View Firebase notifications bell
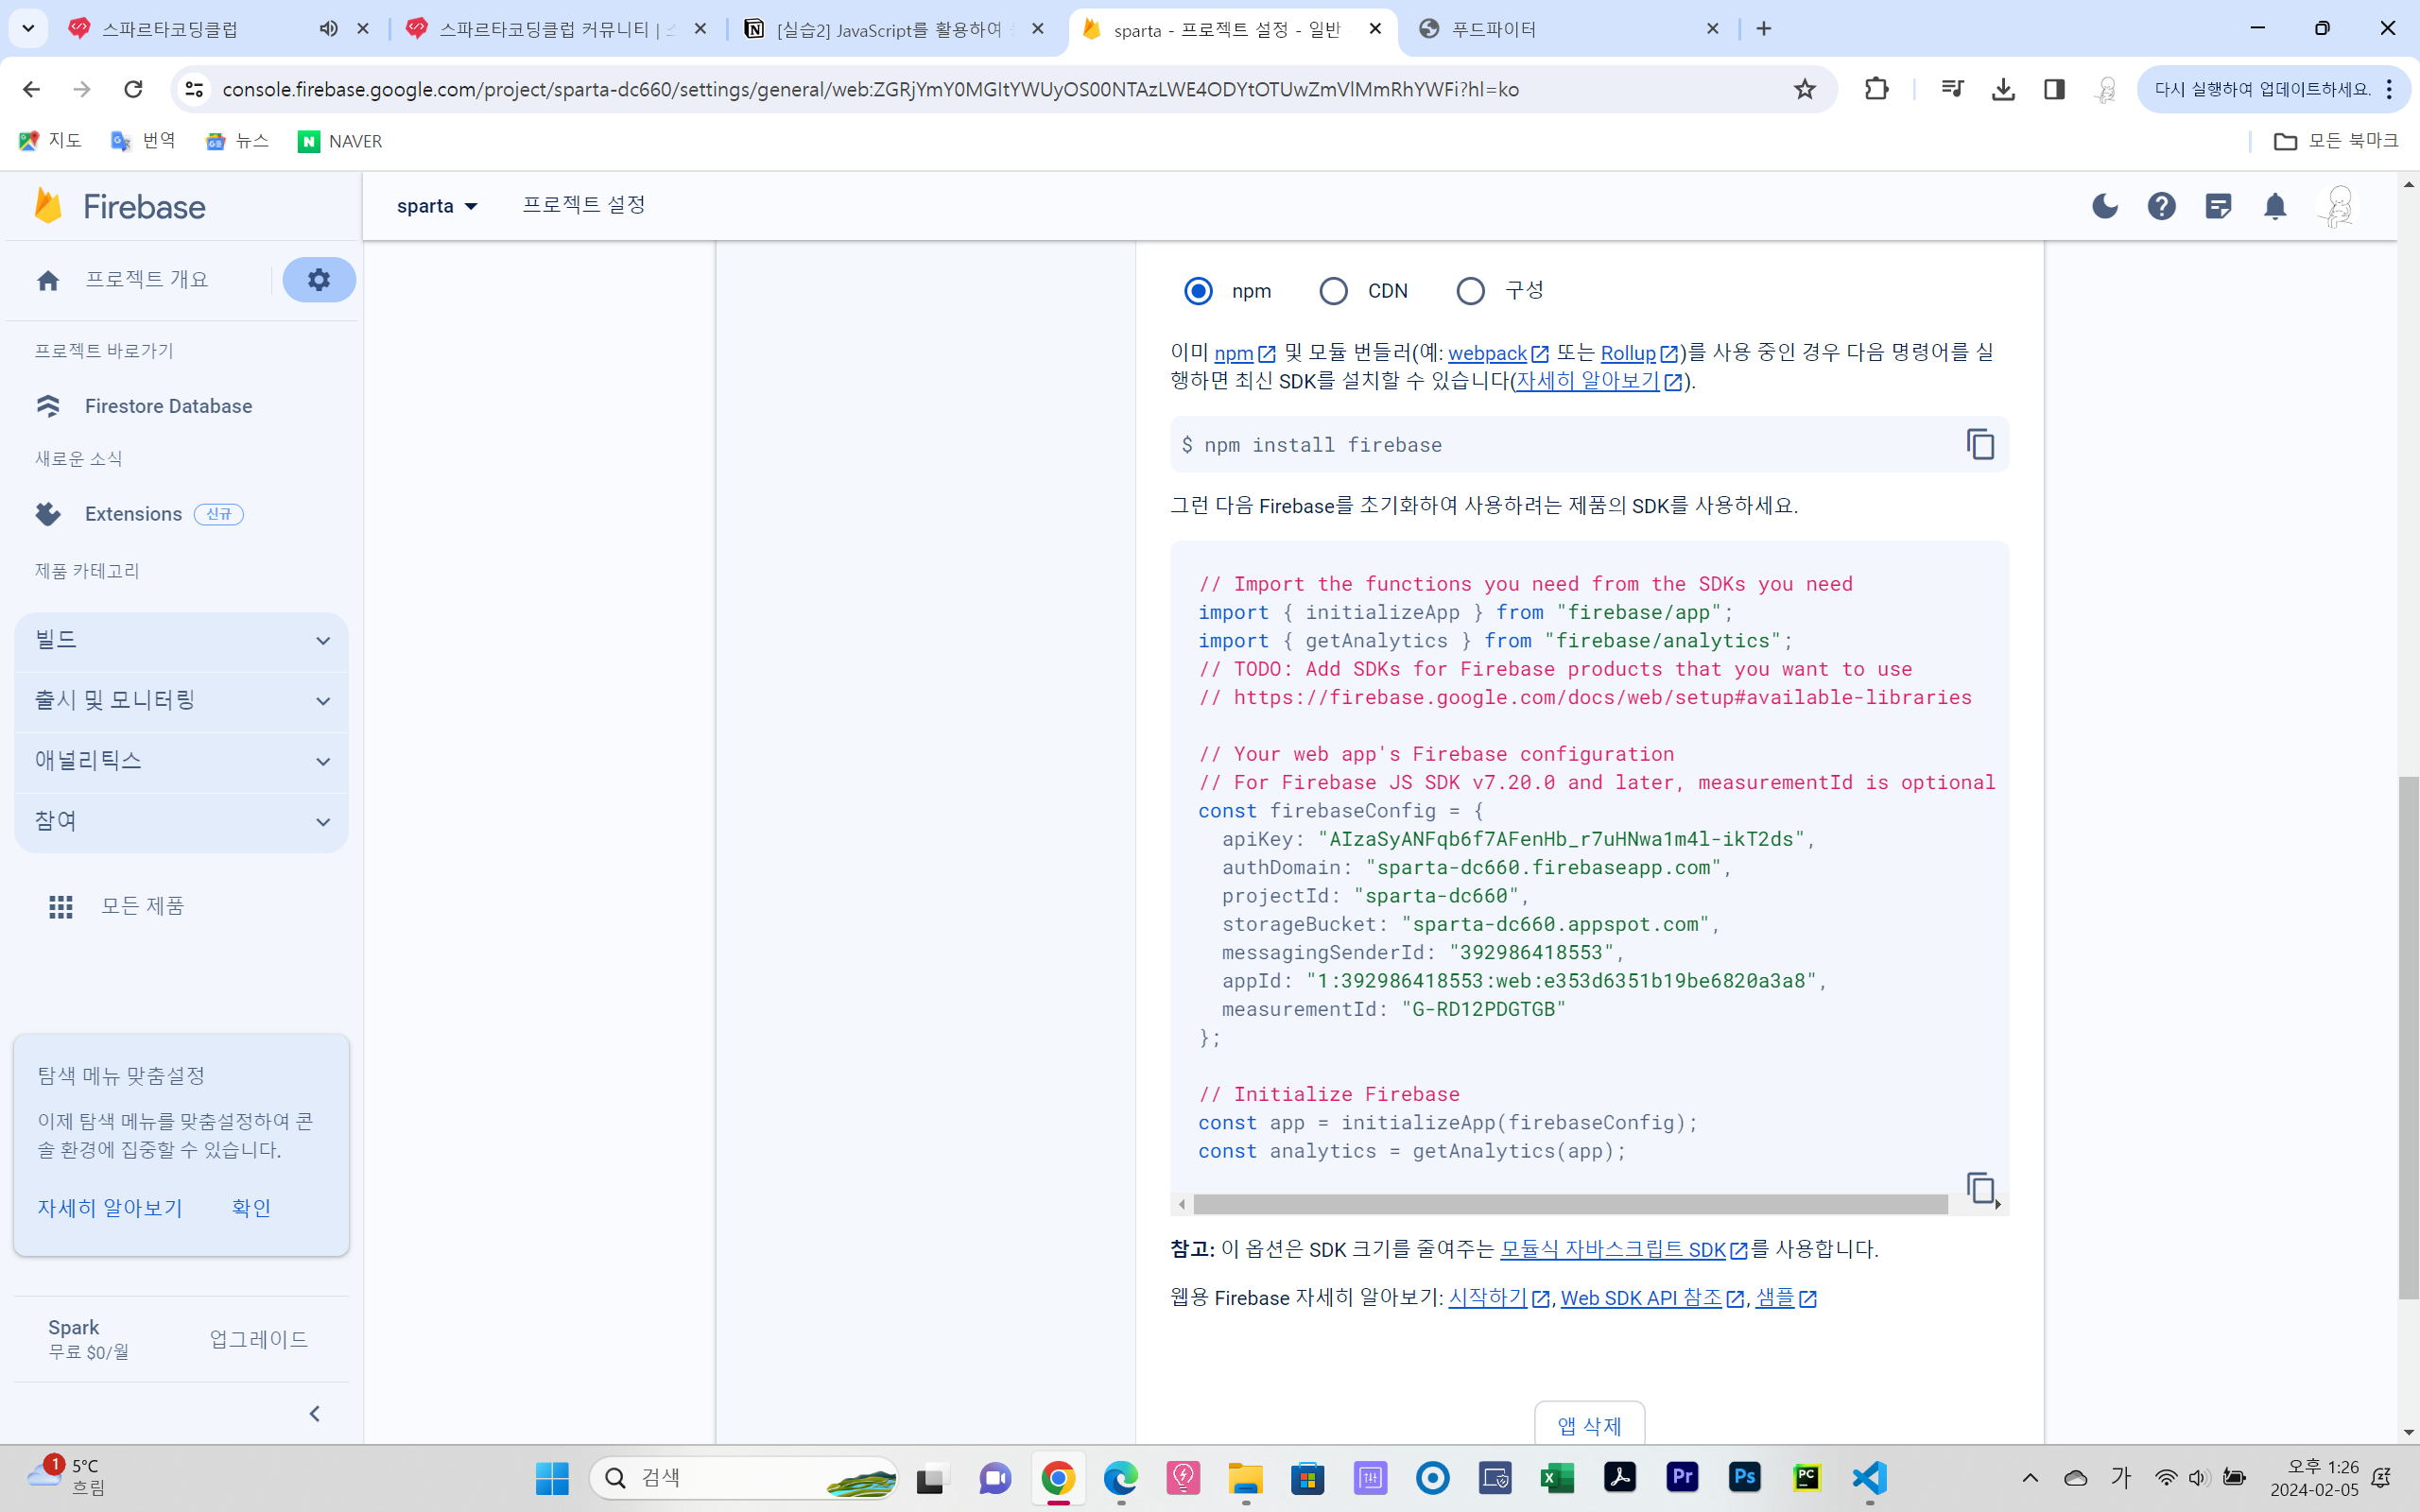Image resolution: width=2420 pixels, height=1512 pixels. tap(2275, 206)
